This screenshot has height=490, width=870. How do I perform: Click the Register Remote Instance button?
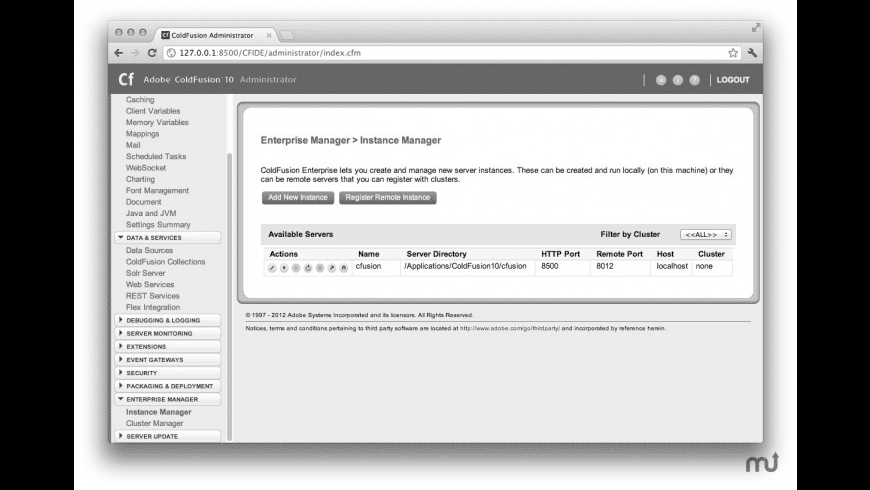click(388, 198)
